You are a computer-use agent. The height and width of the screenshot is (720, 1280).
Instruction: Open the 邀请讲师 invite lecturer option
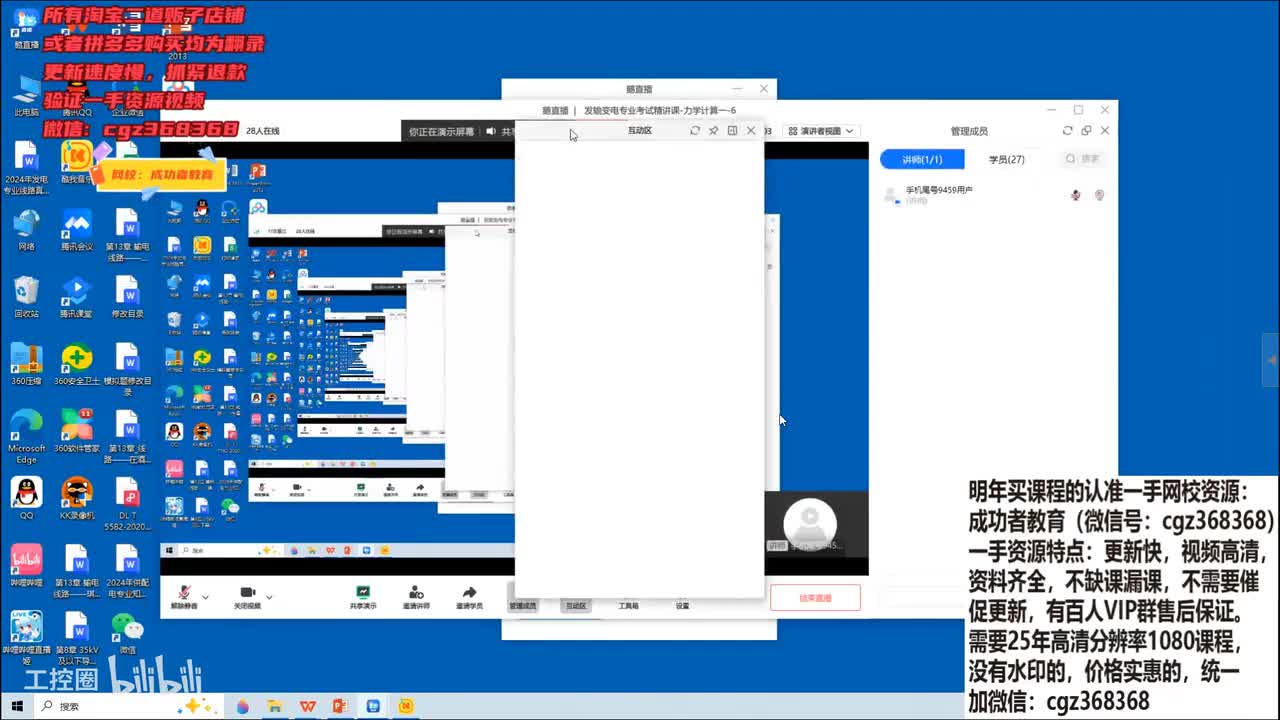pyautogui.click(x=416, y=597)
